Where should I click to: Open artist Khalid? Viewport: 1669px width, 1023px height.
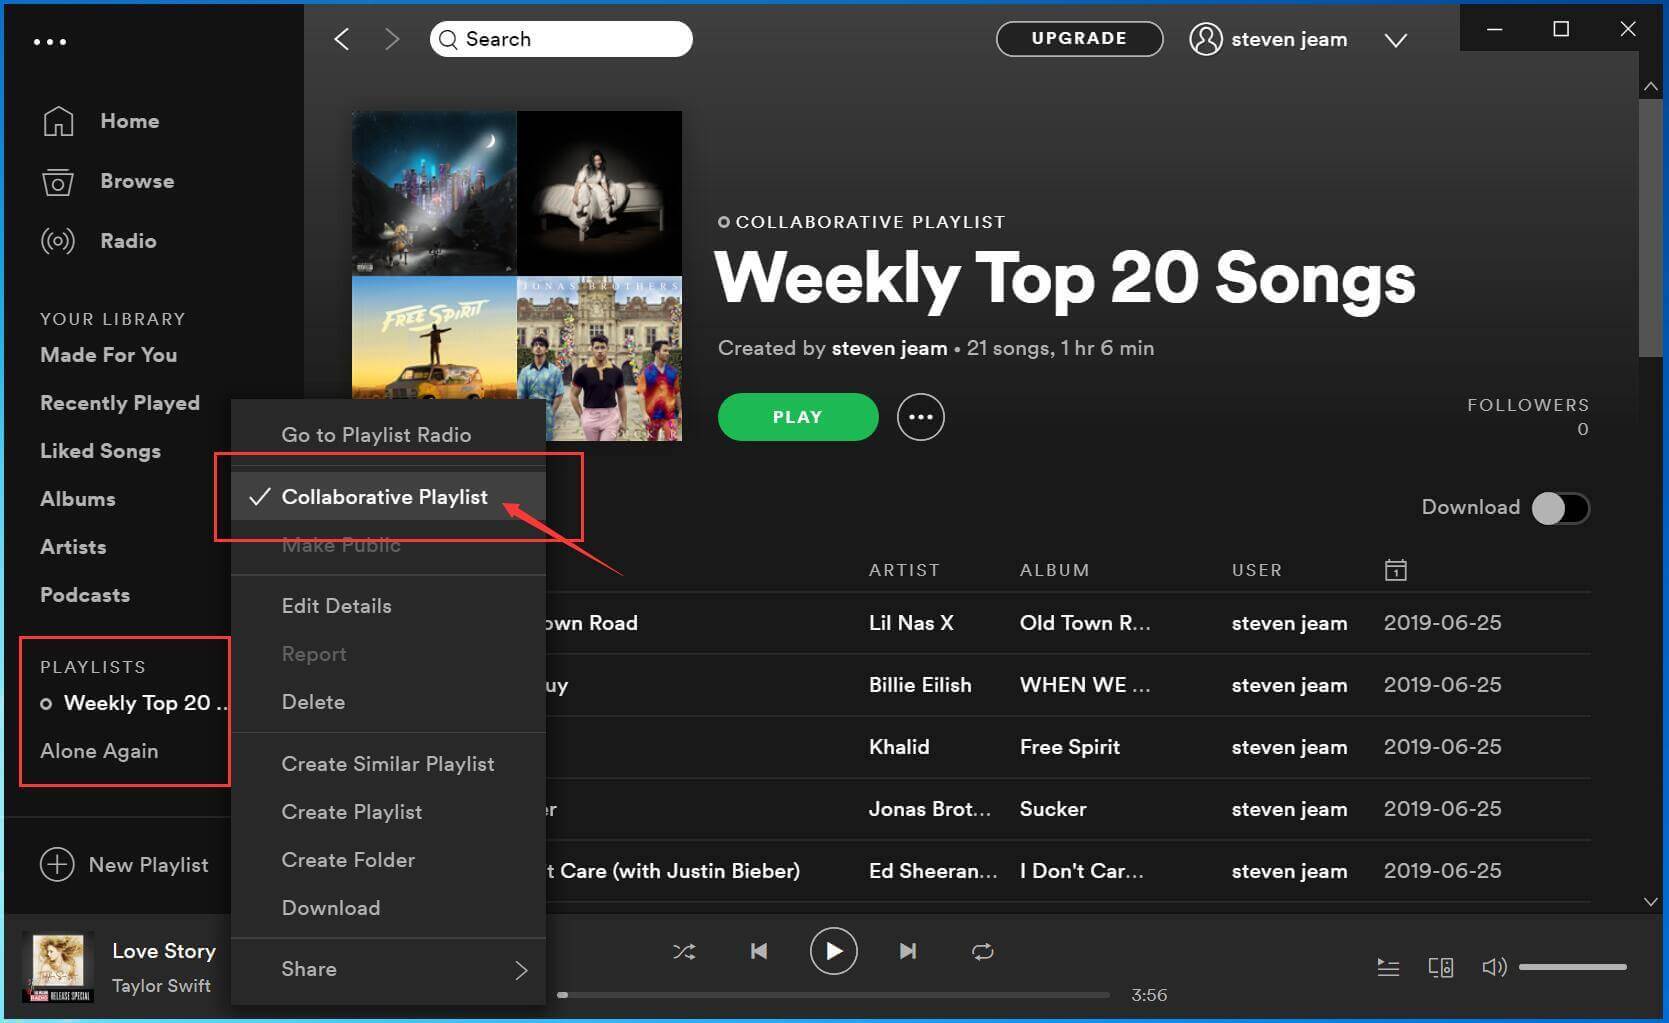coord(899,747)
